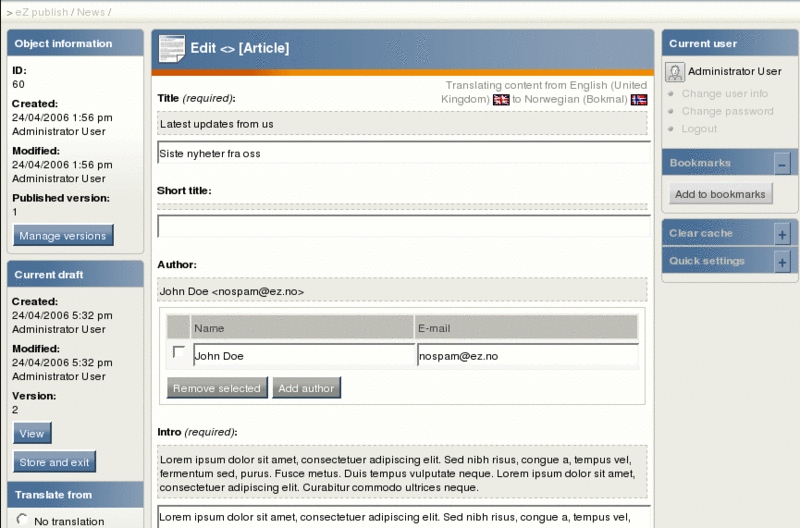Click the Remove selected button
The image size is (800, 528).
pyautogui.click(x=217, y=388)
